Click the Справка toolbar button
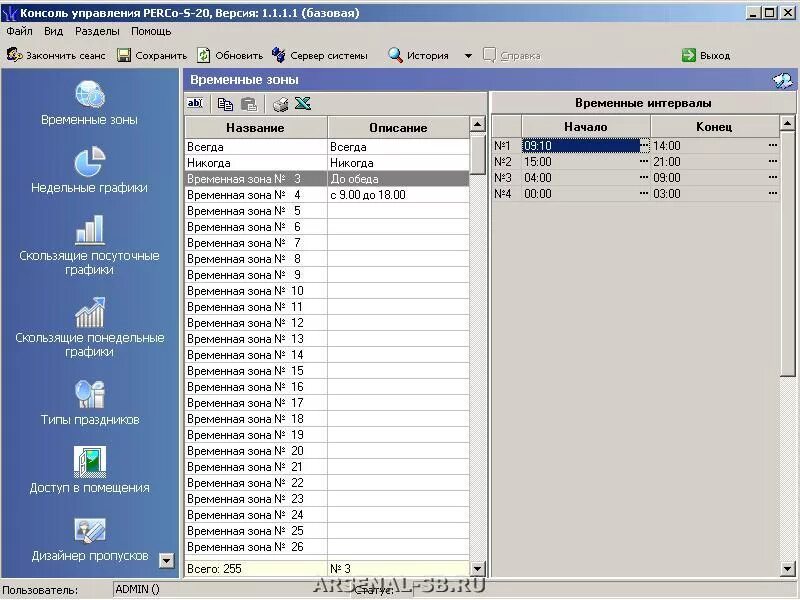800x600 pixels. (x=512, y=55)
